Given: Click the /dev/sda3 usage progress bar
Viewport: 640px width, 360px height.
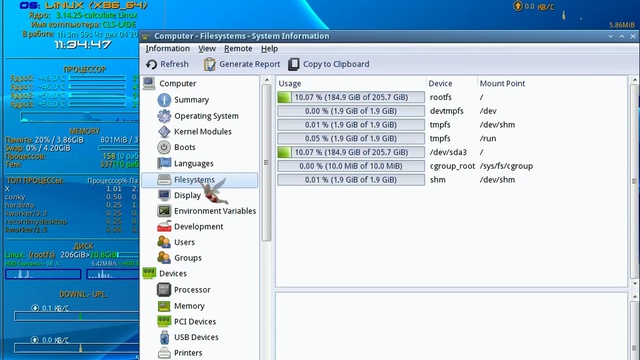Looking at the screenshot, I should pyautogui.click(x=351, y=152).
